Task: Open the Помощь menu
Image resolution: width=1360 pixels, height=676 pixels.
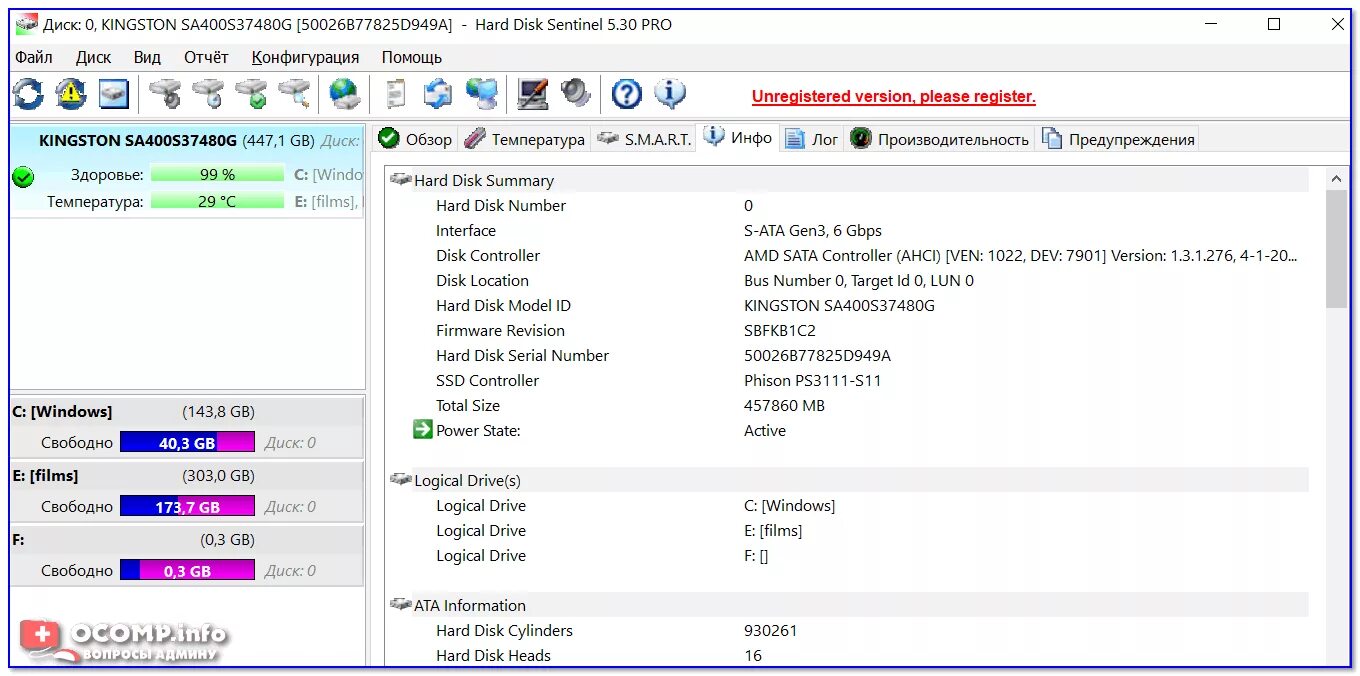Action: tap(412, 57)
